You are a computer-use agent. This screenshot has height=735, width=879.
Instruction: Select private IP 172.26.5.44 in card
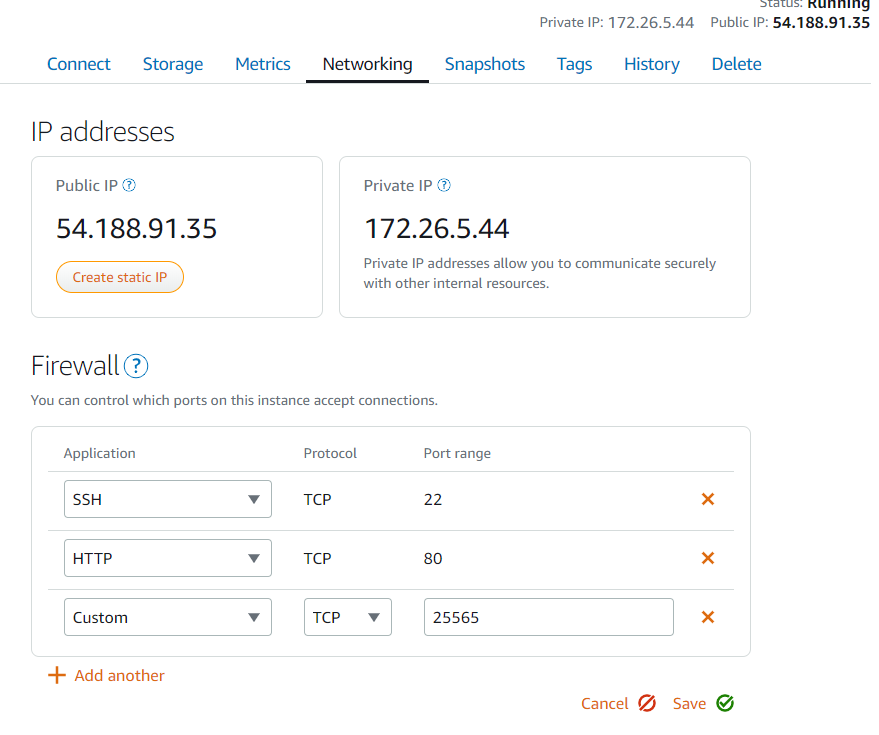(x=437, y=229)
